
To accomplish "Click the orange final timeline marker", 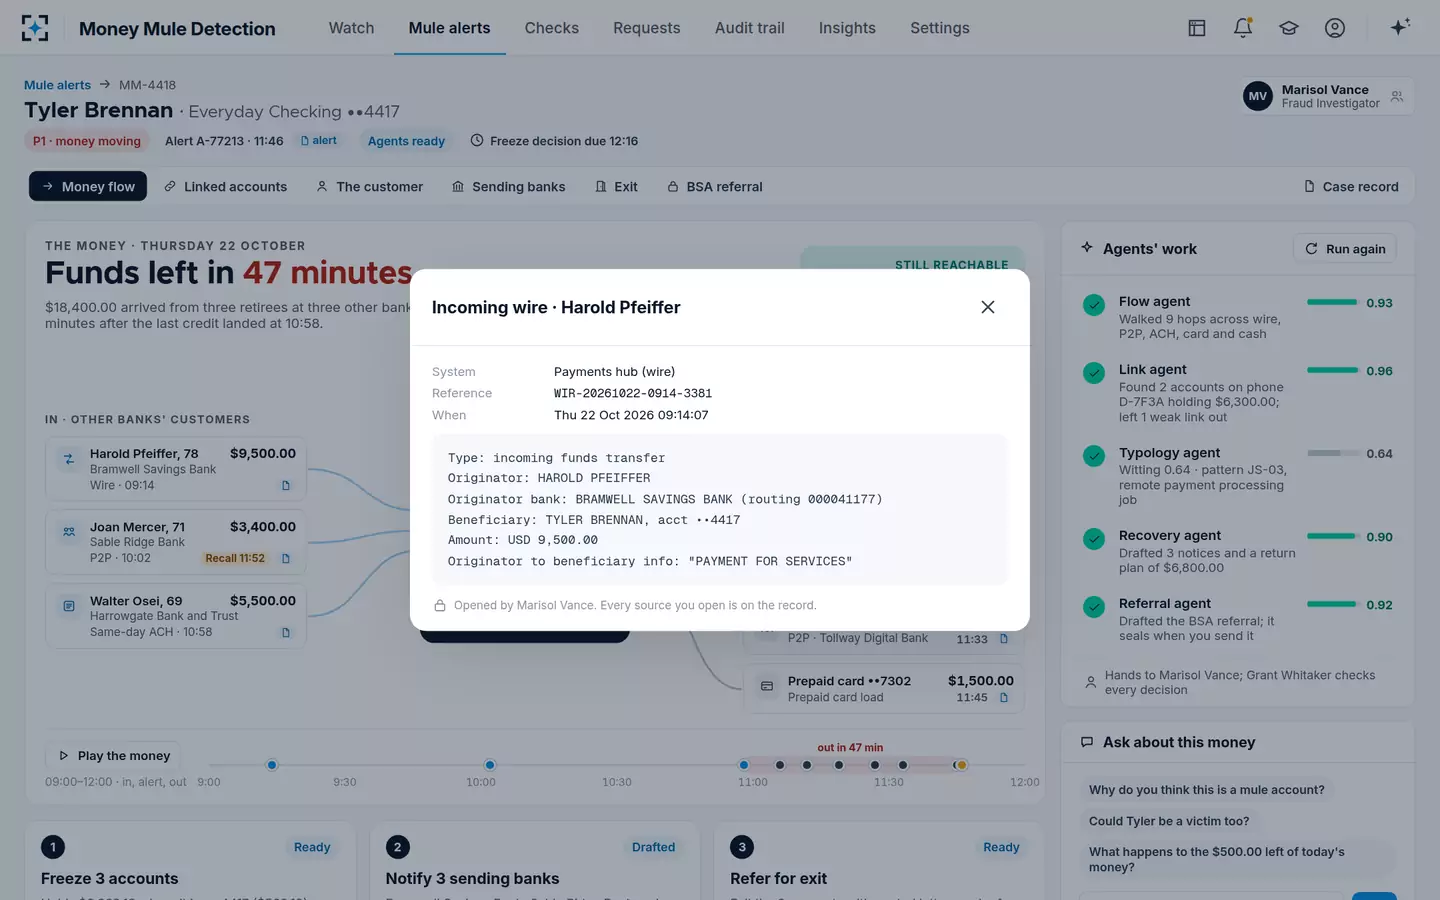I will point(961,765).
